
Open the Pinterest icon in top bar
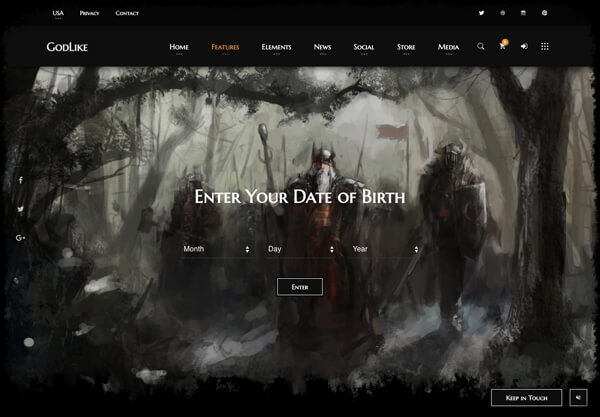(x=544, y=13)
